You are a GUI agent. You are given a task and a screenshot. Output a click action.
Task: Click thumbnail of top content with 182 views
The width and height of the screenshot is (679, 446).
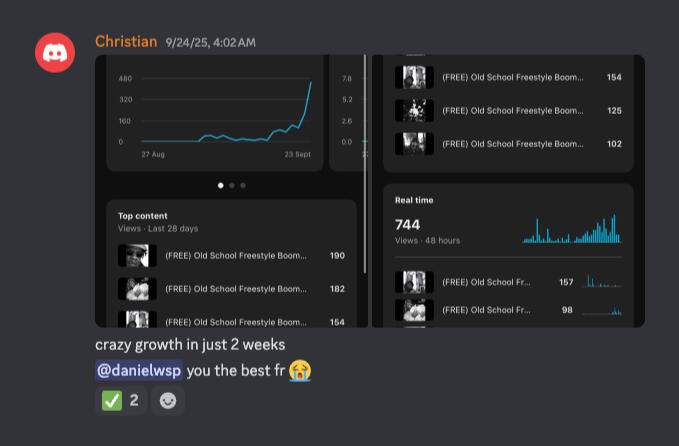tap(137, 289)
